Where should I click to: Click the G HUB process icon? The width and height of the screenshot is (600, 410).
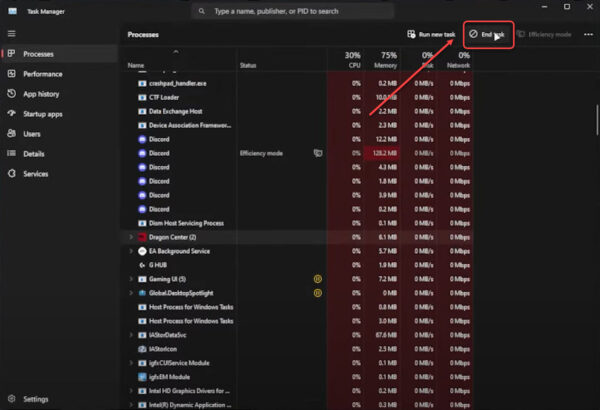point(141,265)
